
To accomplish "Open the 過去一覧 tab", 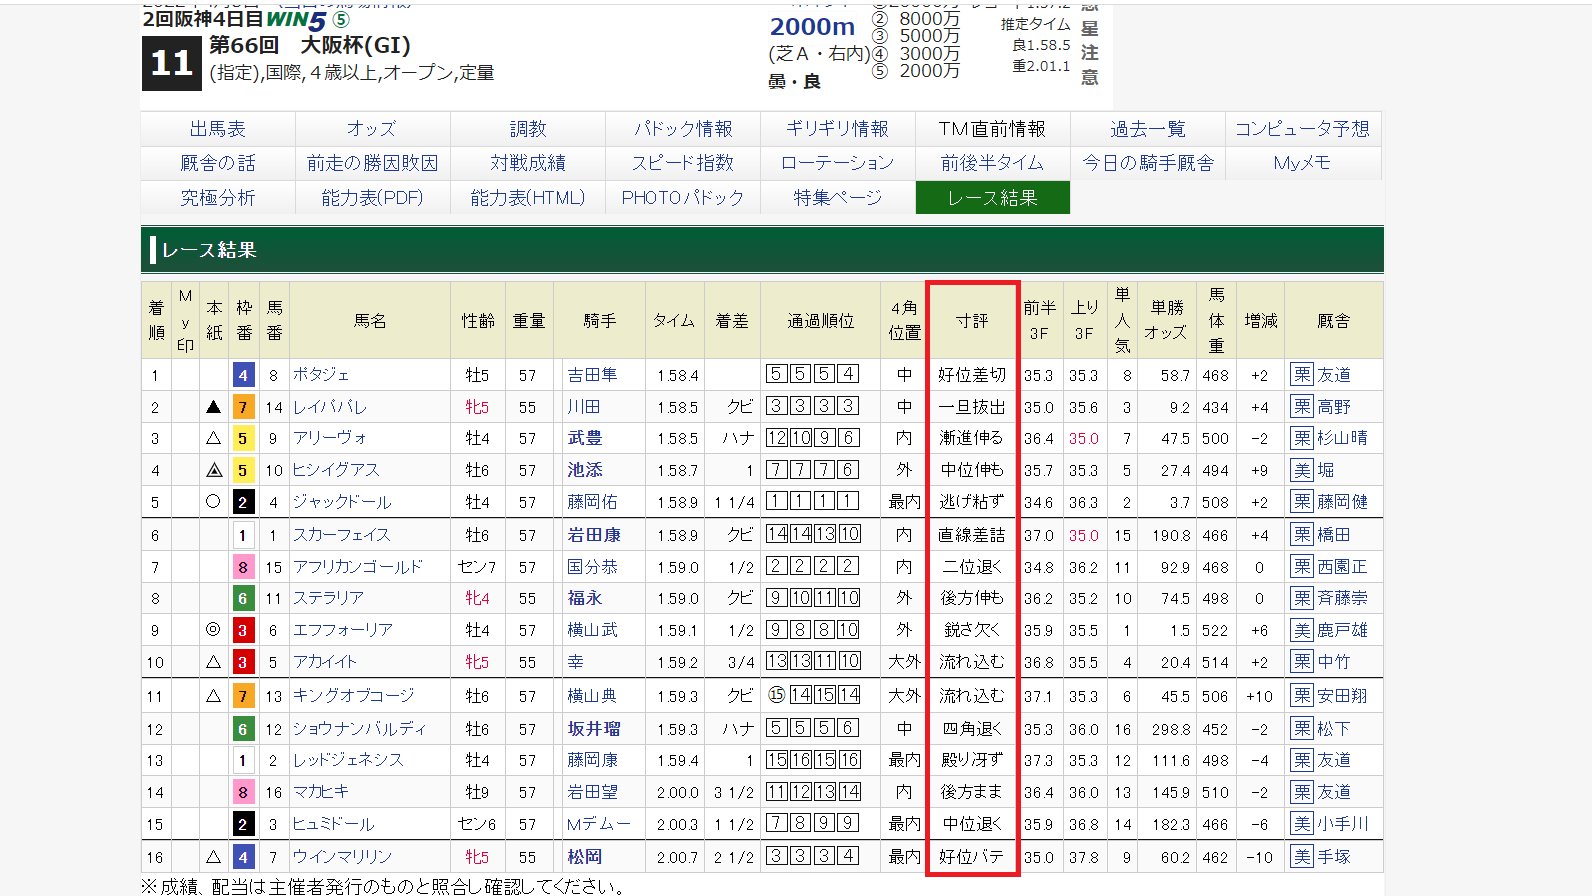I will click(x=1148, y=129).
